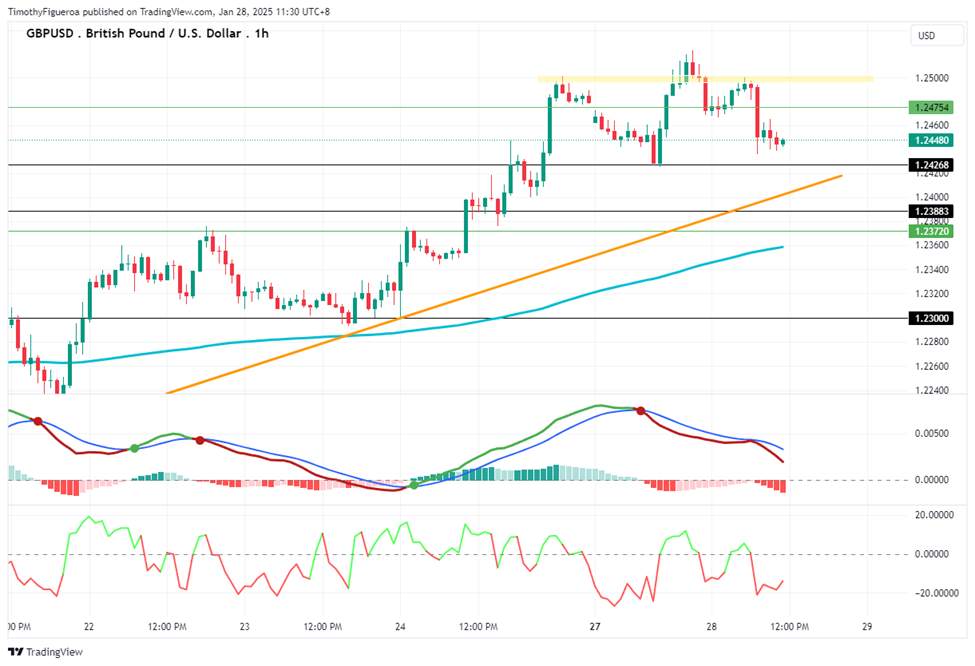Viewport: 975px width, 666px height.
Task: Select the current price label 1.24480
Action: 930,140
